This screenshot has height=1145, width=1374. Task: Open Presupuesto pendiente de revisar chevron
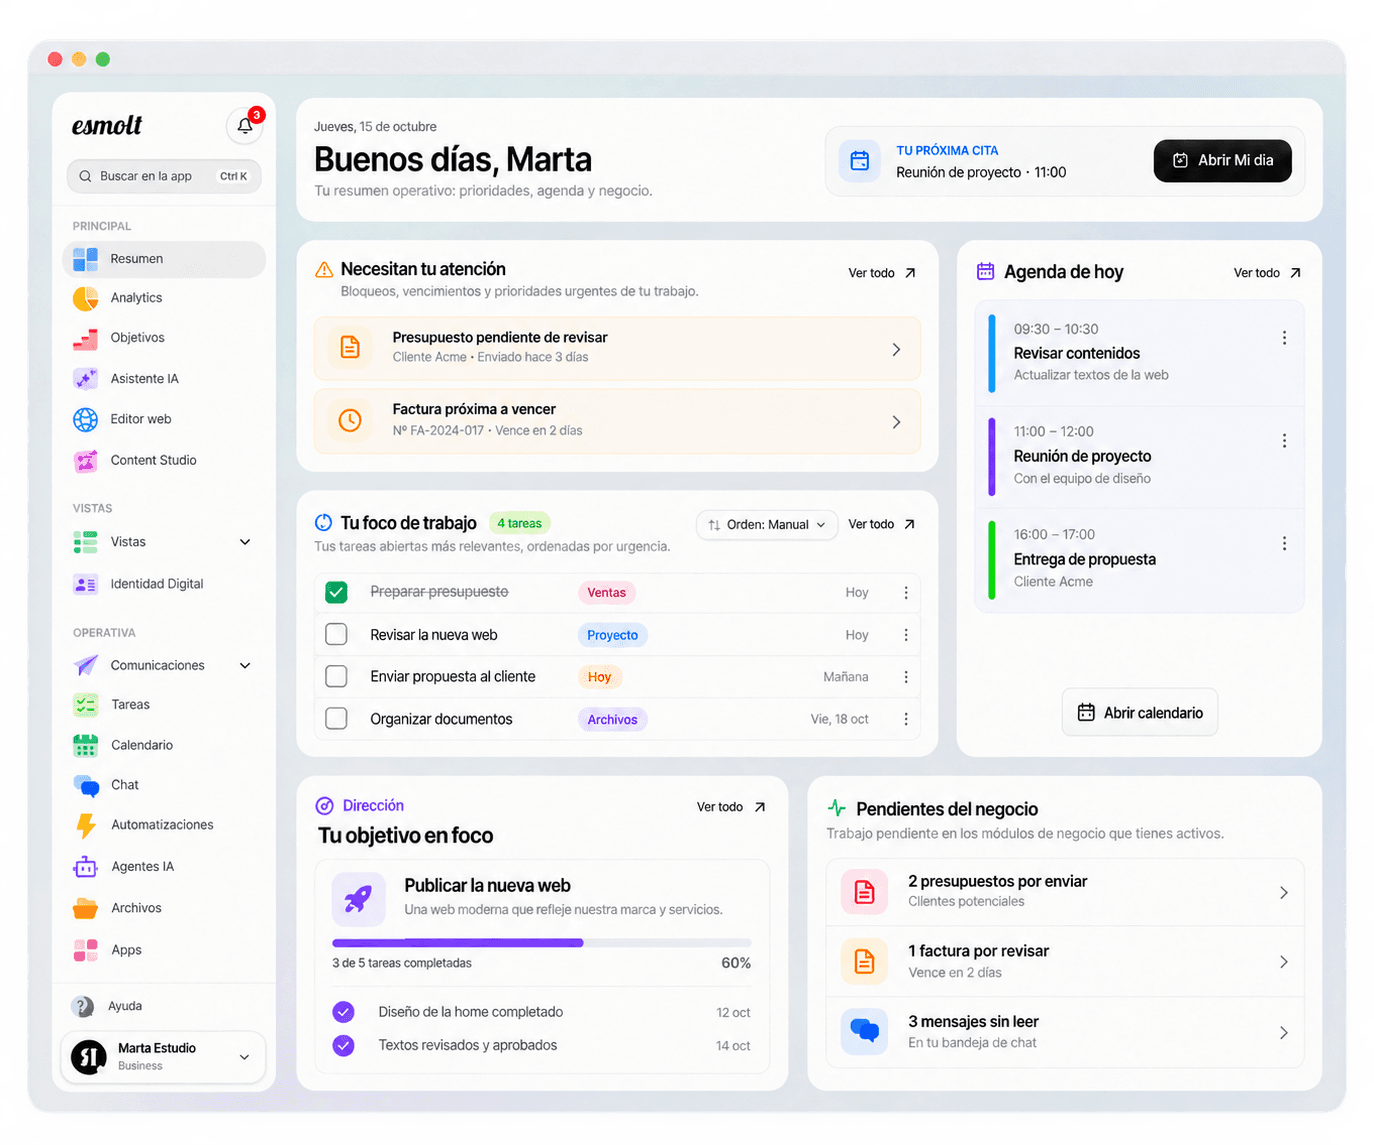896,349
